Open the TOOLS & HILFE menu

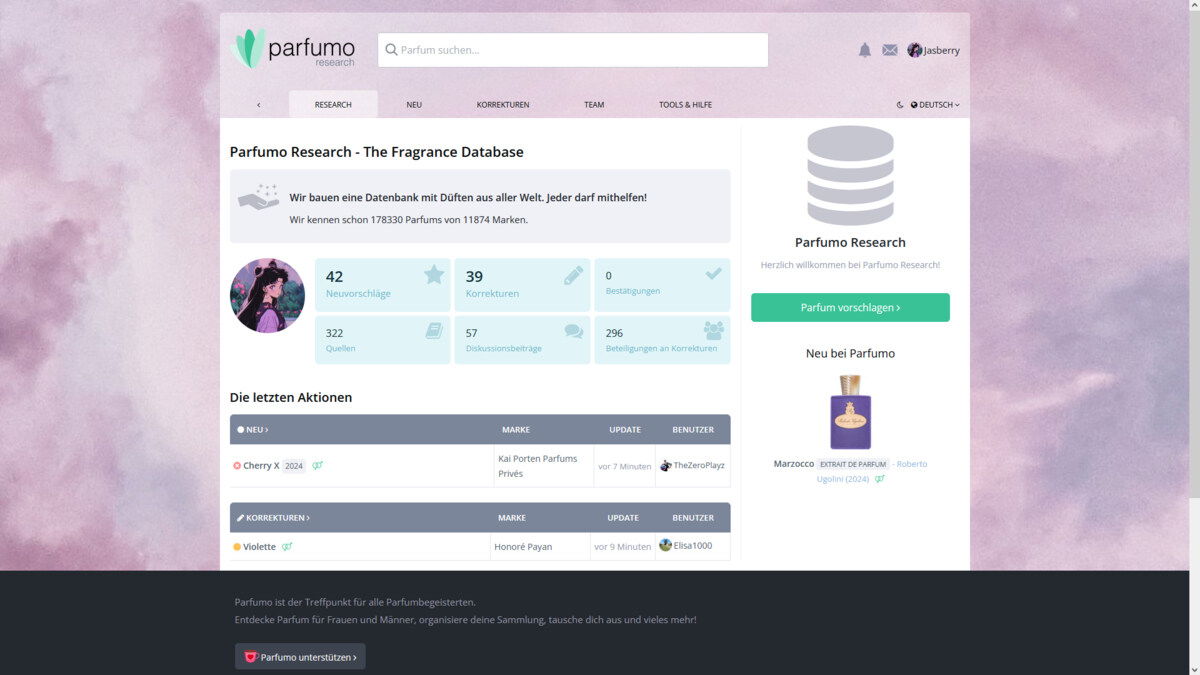click(x=685, y=104)
